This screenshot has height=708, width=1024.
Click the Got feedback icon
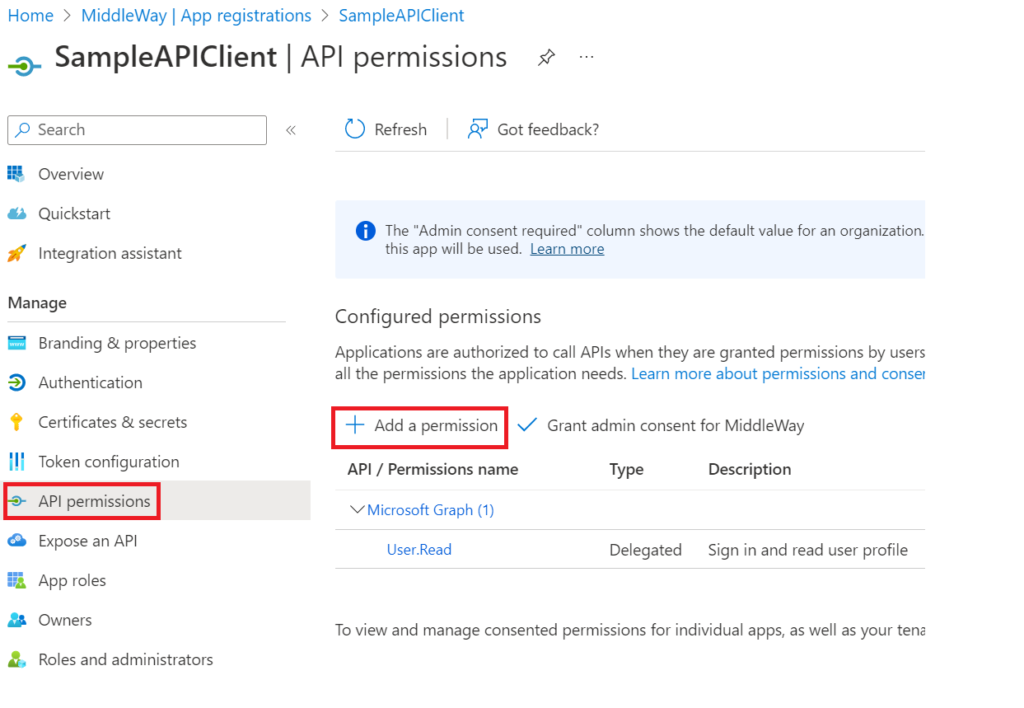point(478,129)
